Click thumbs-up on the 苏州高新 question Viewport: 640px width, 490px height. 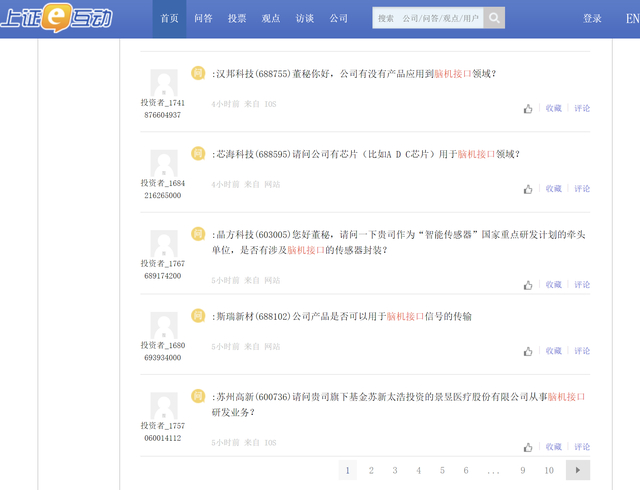528,447
